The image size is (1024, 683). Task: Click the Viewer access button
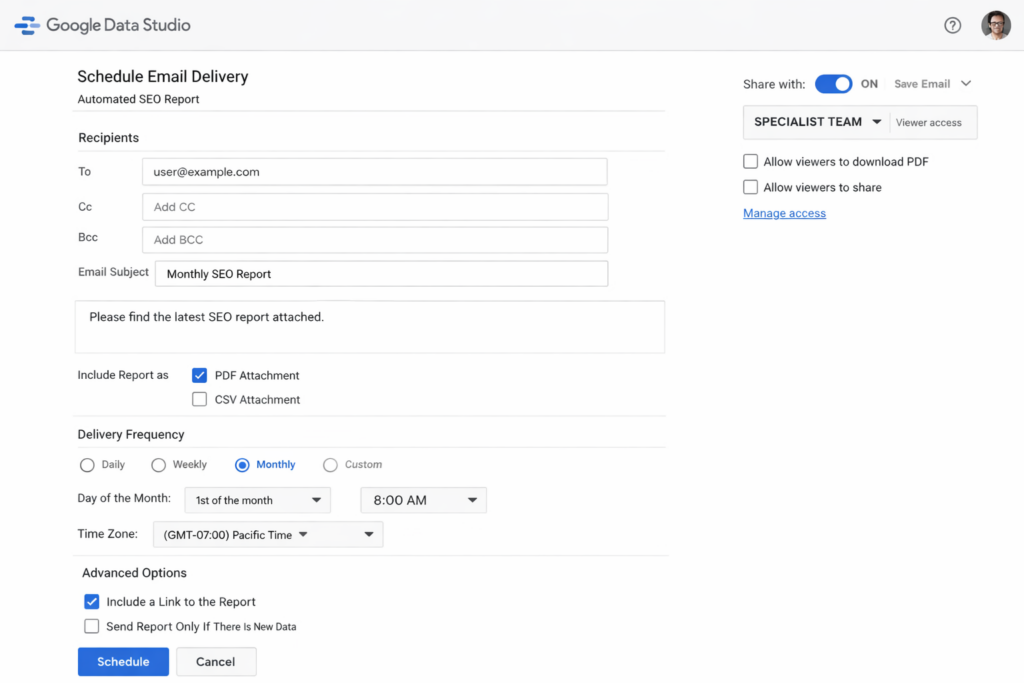(x=931, y=122)
